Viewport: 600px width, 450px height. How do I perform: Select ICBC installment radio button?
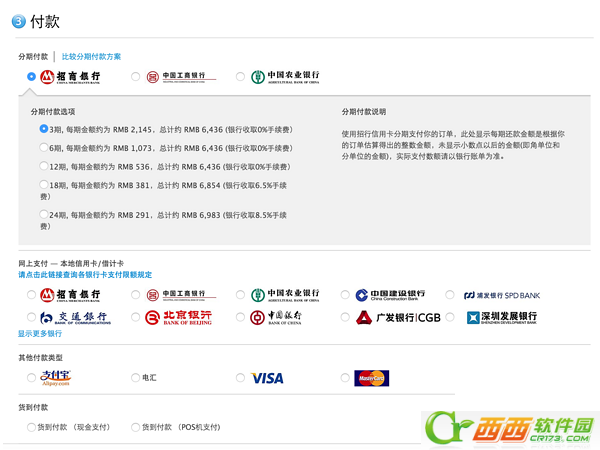[x=135, y=77]
